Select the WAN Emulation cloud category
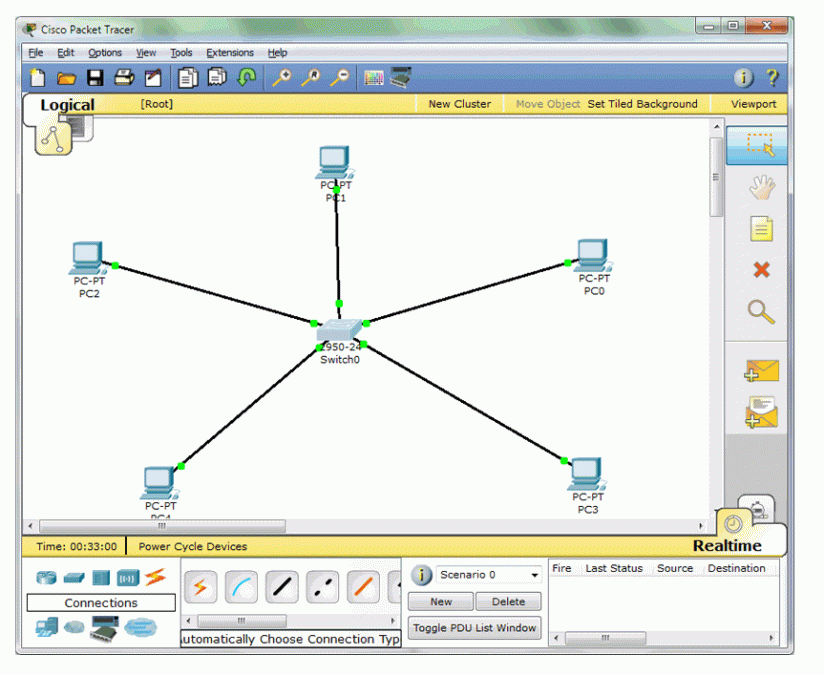The width and height of the screenshot is (824, 675). pyautogui.click(x=74, y=627)
